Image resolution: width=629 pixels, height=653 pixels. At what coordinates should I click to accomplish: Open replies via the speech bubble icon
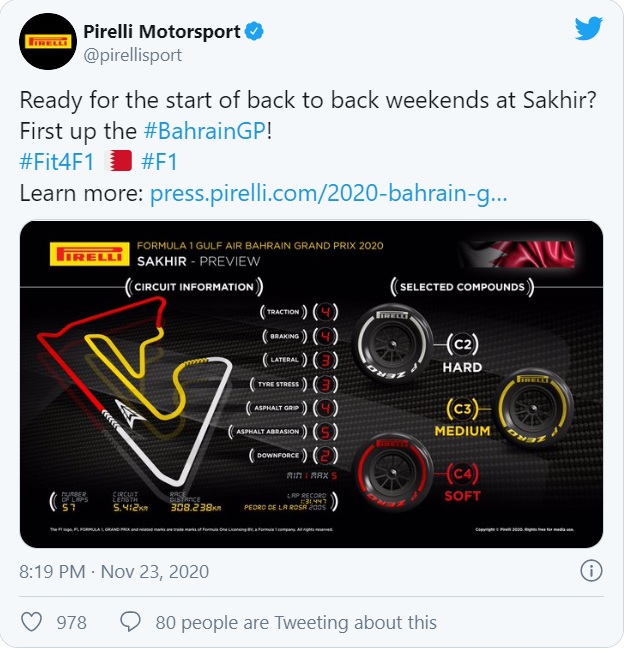[130, 622]
